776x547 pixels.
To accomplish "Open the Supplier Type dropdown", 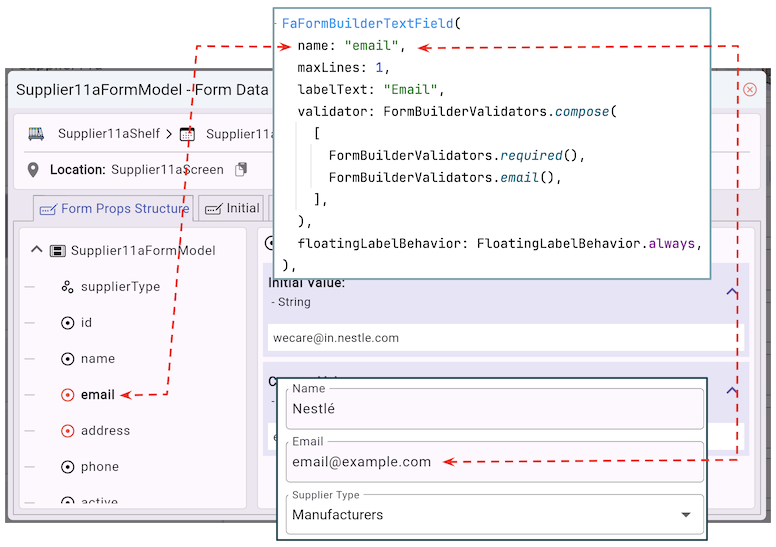I will pos(685,515).
